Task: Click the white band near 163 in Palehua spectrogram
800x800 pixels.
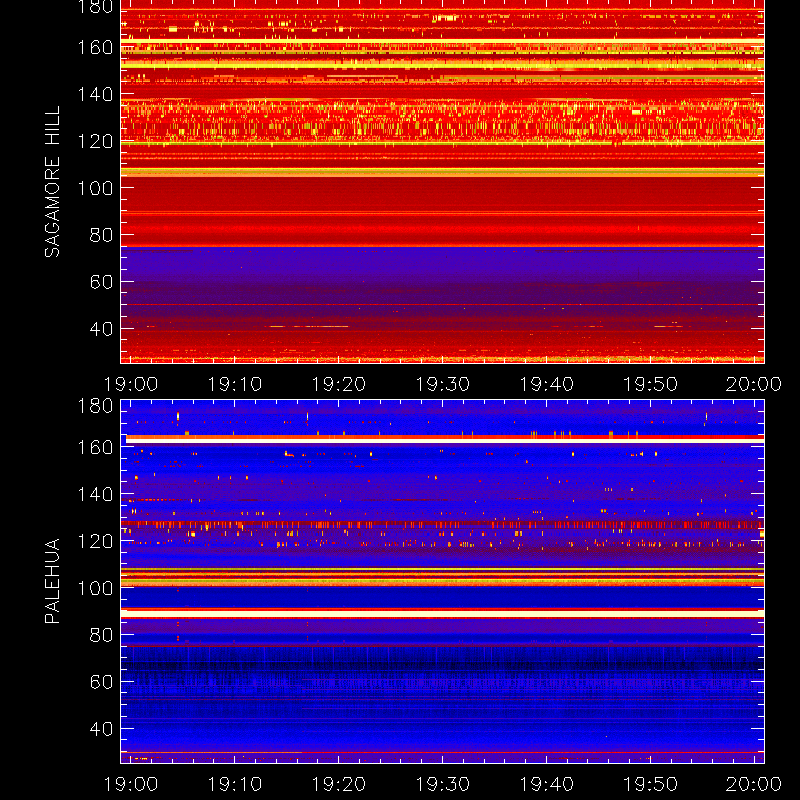Action: (445, 440)
